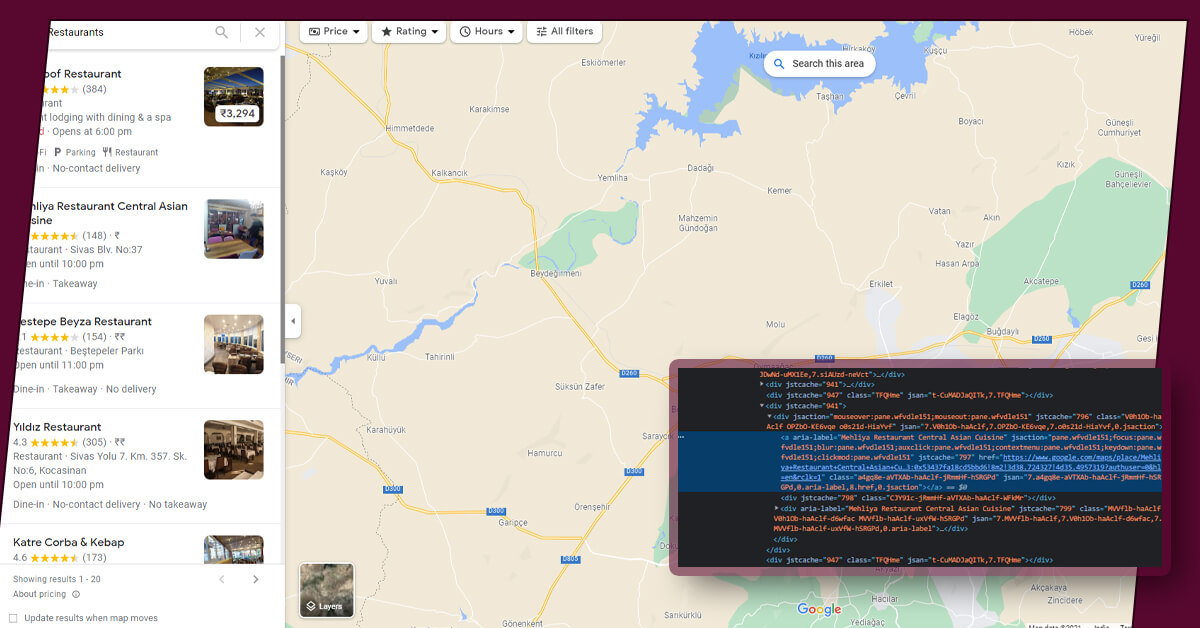Go to the next results page
The image size is (1200, 628).
click(255, 579)
